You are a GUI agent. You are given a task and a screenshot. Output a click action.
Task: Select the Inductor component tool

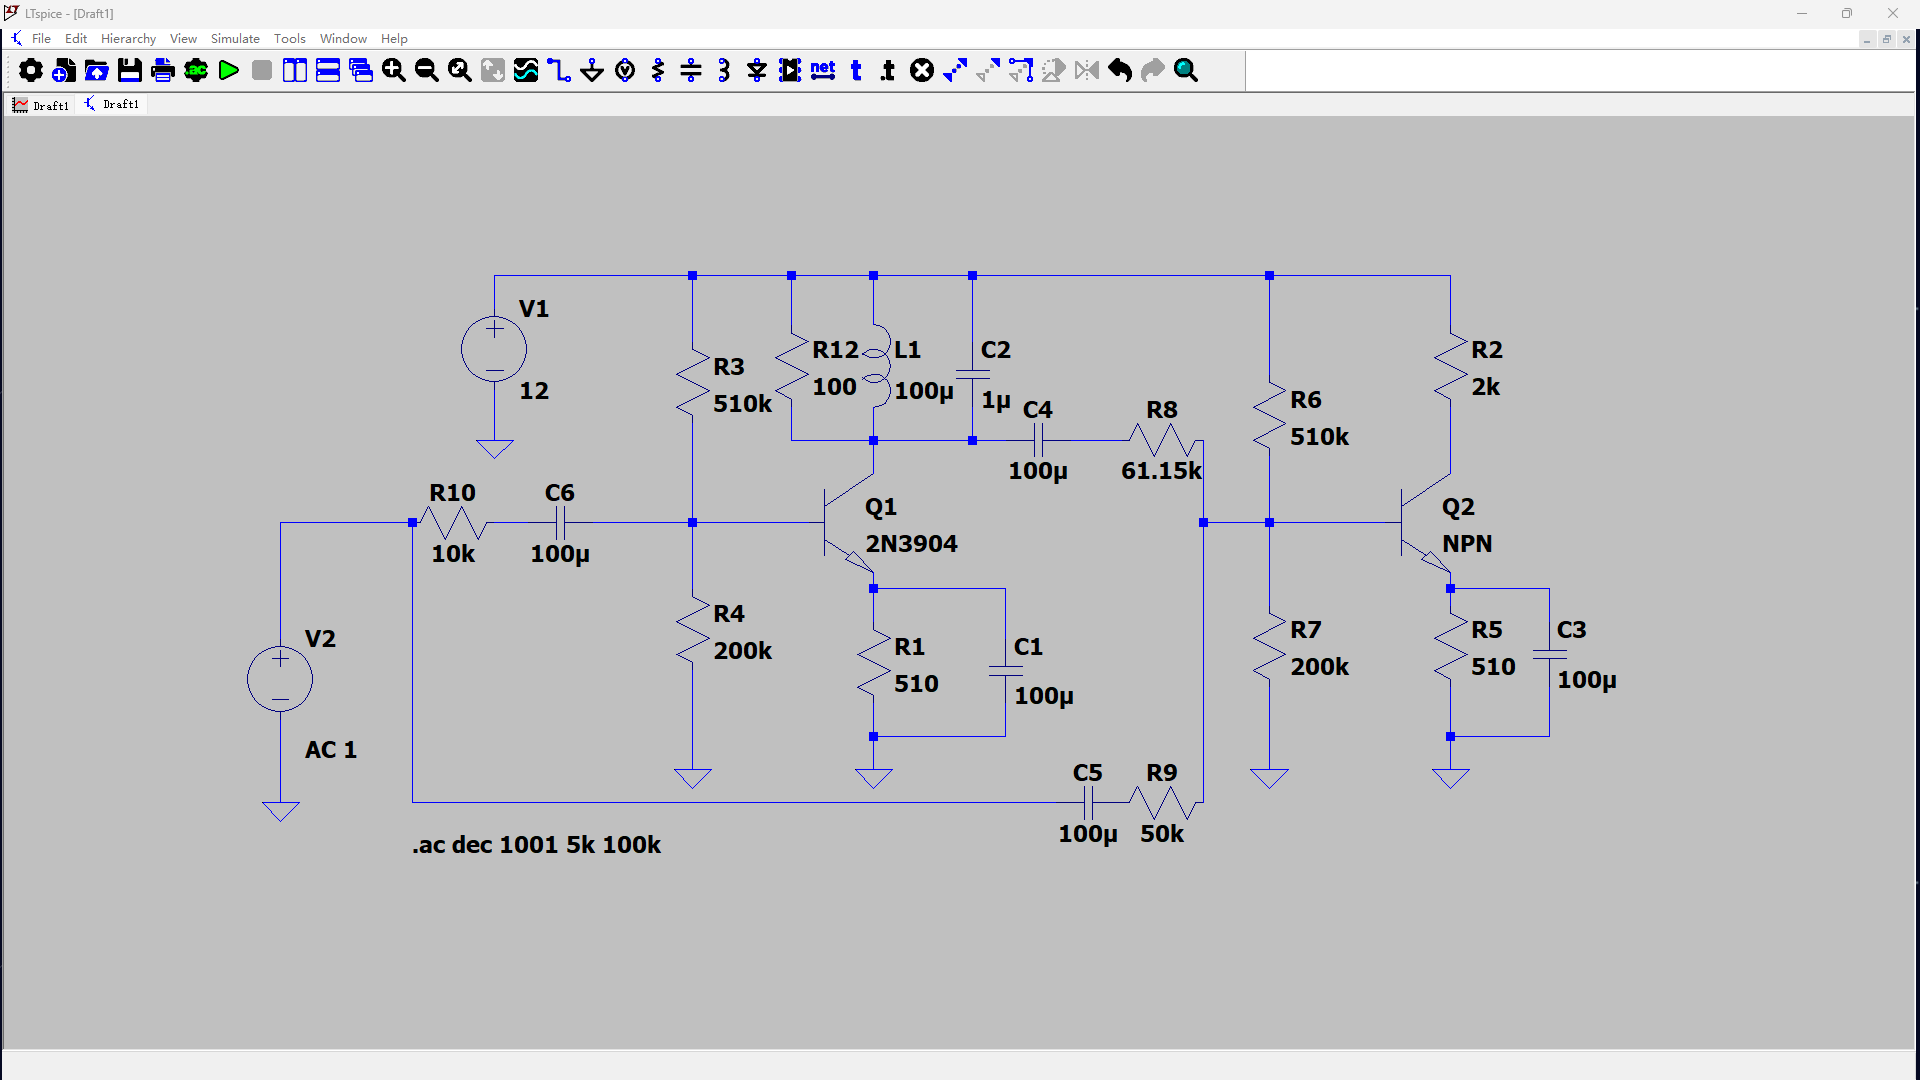pyautogui.click(x=724, y=70)
